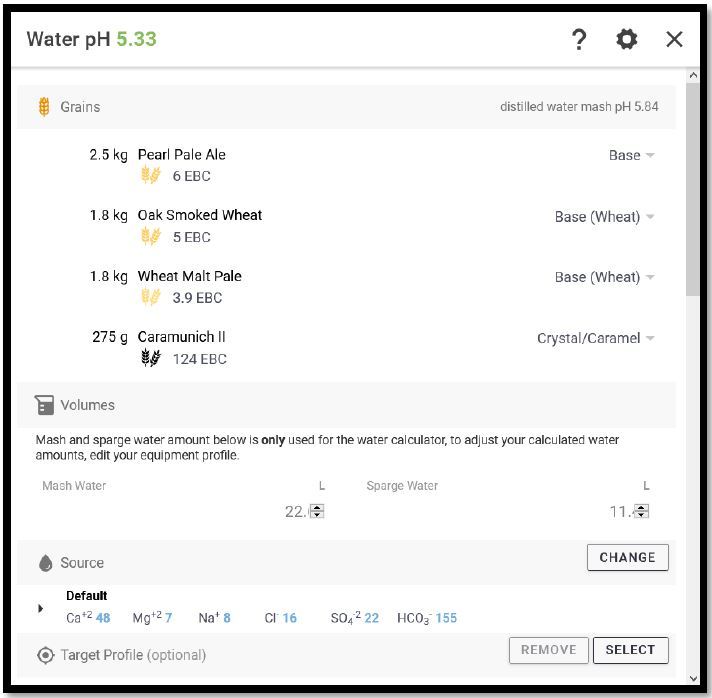Close the Water pH dialog

click(x=674, y=39)
